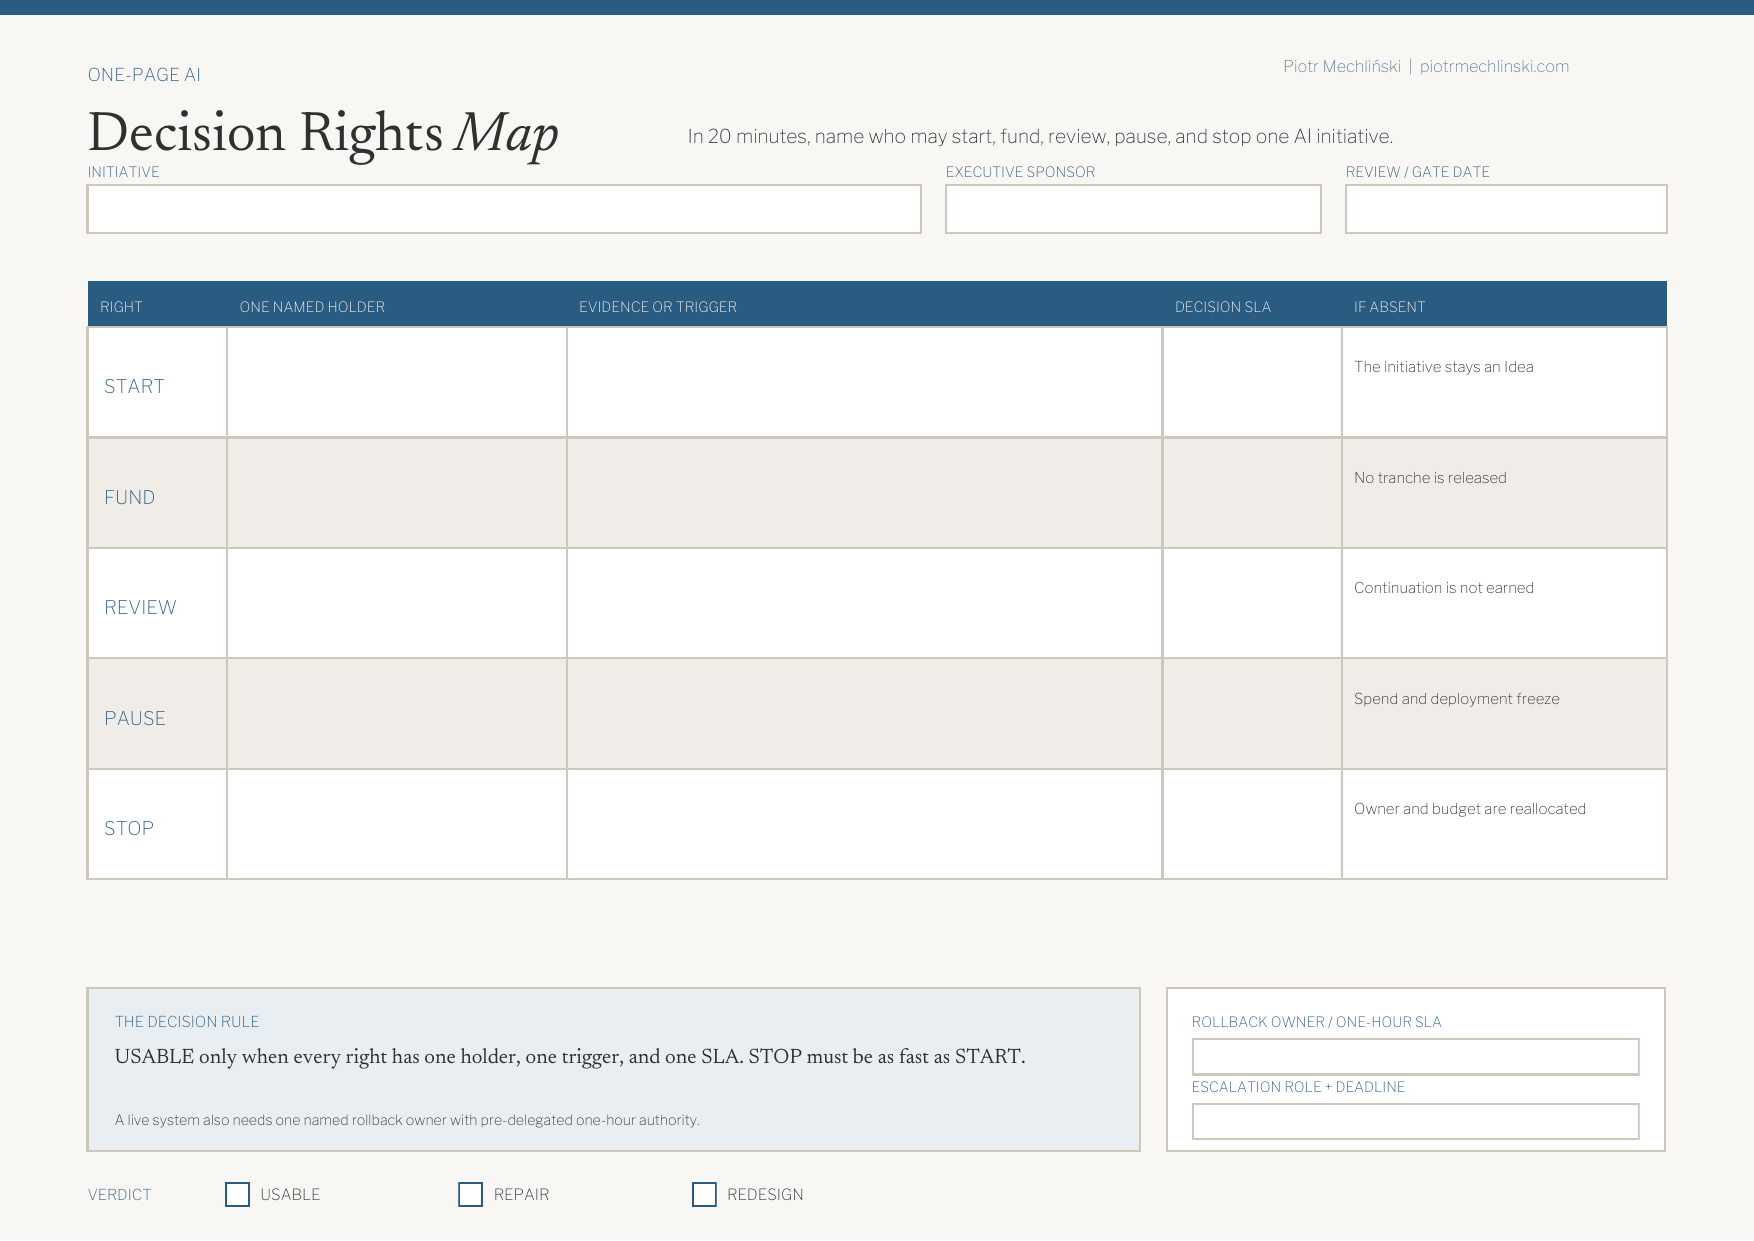Check the REPAIR verdict checkbox
The height and width of the screenshot is (1241, 1754).
tap(470, 1194)
